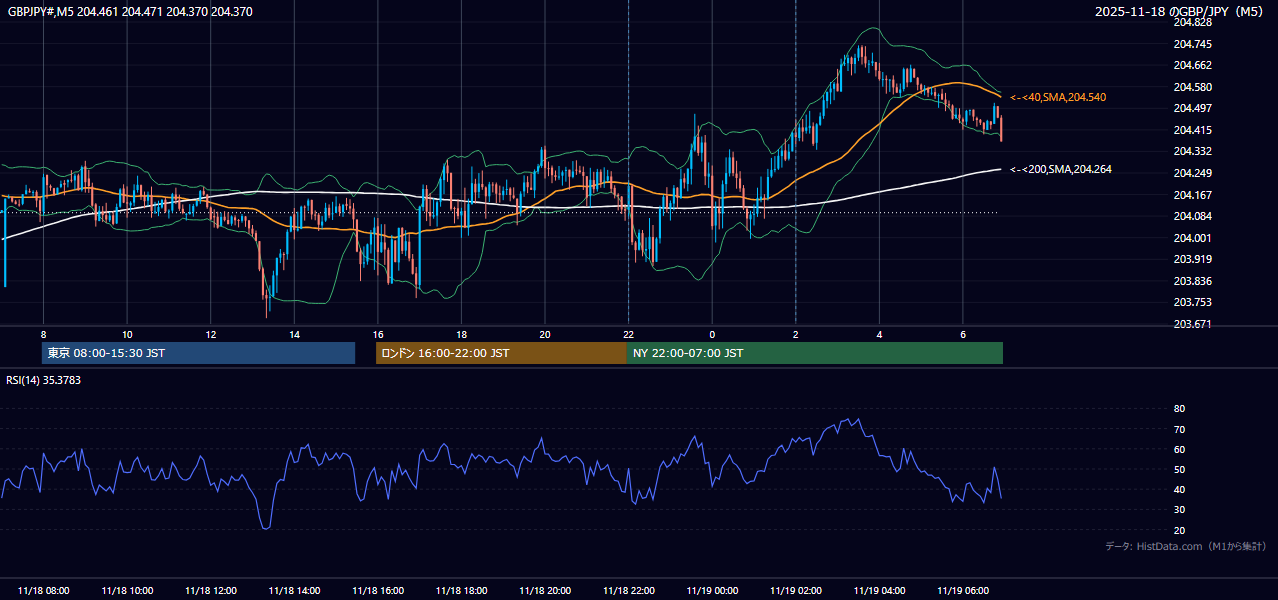Click price axis value 203.753
The image size is (1278, 600).
[1192, 302]
